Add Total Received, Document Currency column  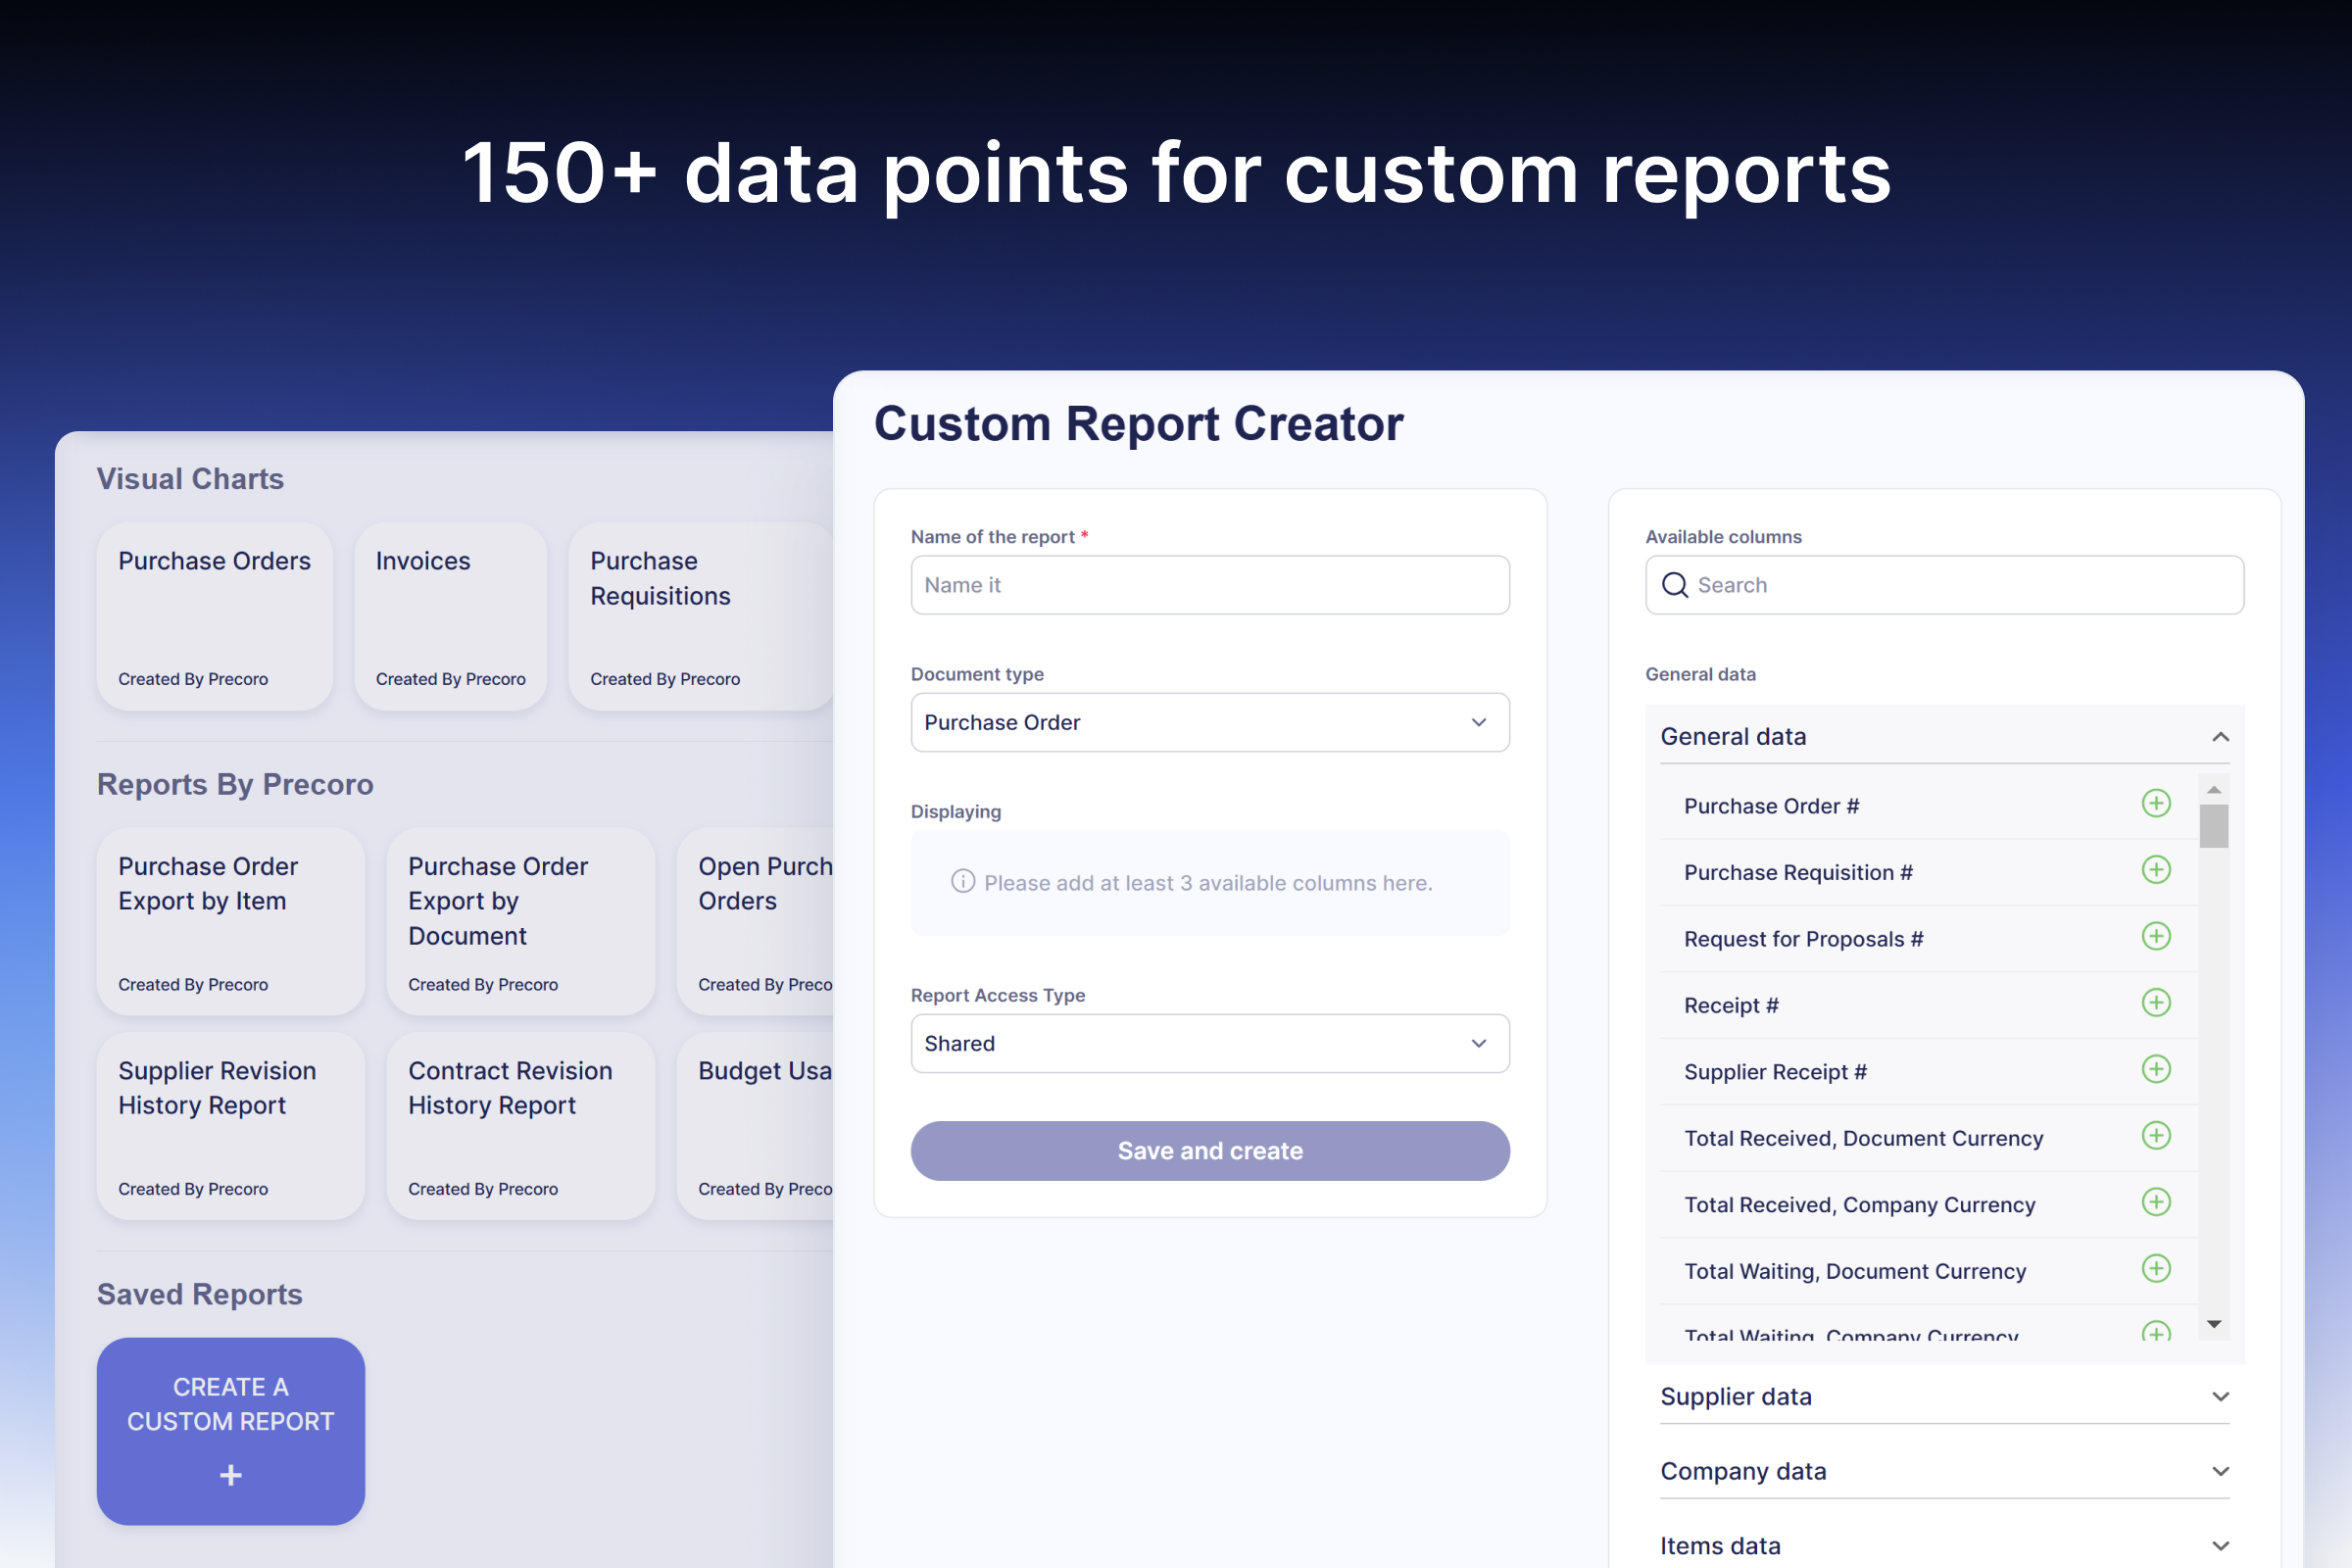point(2157,1136)
